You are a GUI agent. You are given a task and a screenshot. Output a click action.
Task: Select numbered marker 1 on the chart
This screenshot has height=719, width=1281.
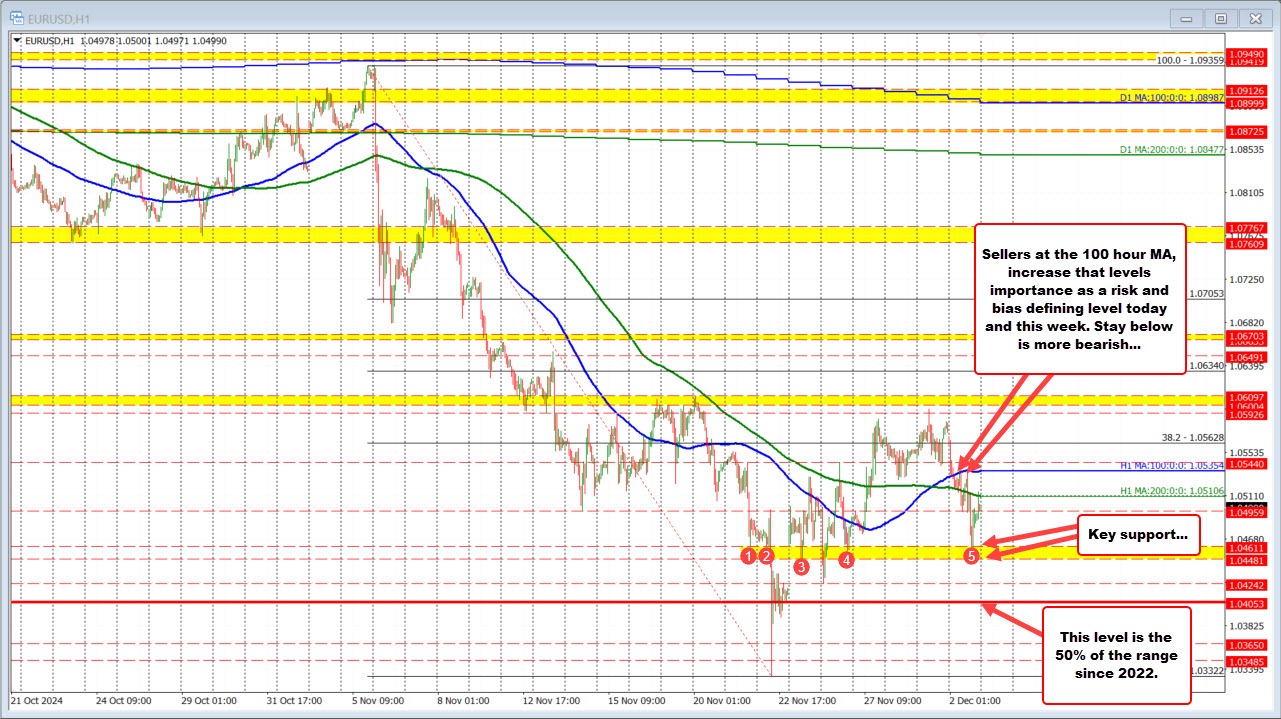[749, 554]
